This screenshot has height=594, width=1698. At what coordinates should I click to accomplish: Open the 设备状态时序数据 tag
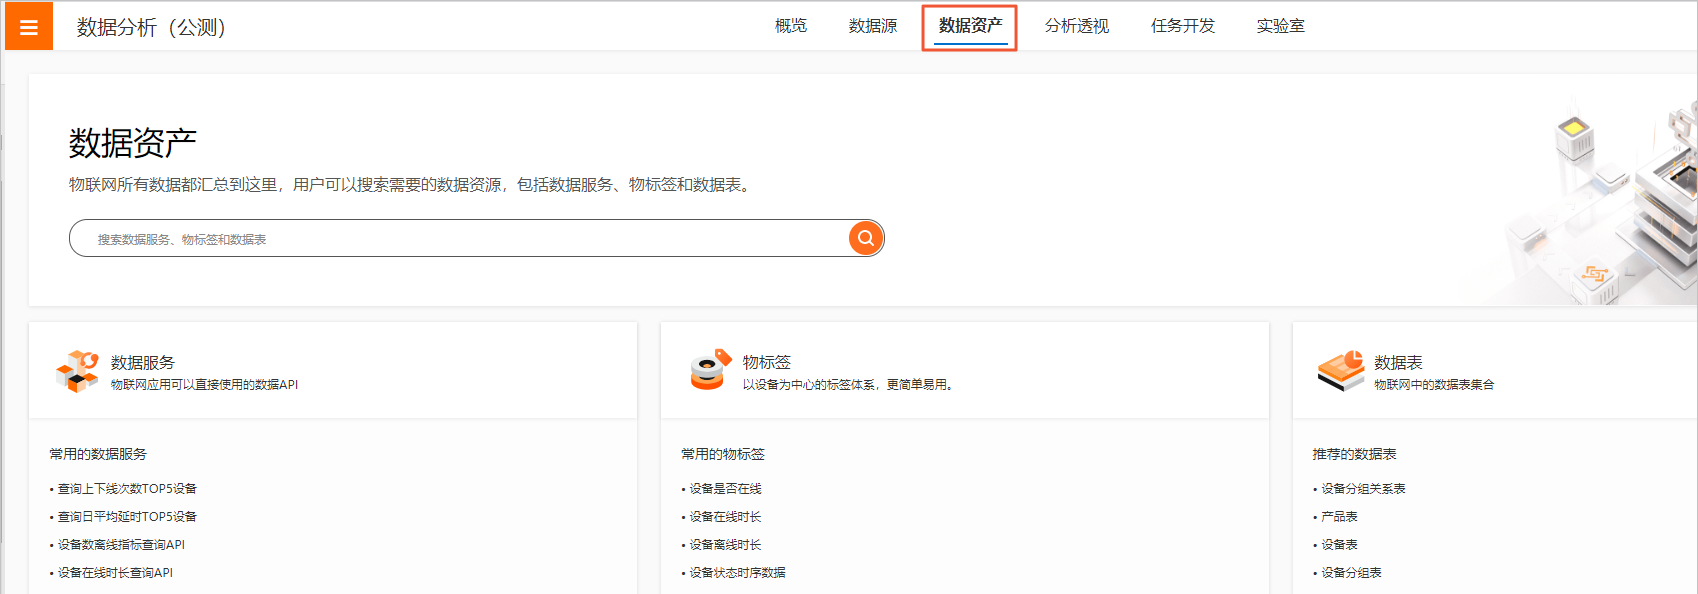737,573
